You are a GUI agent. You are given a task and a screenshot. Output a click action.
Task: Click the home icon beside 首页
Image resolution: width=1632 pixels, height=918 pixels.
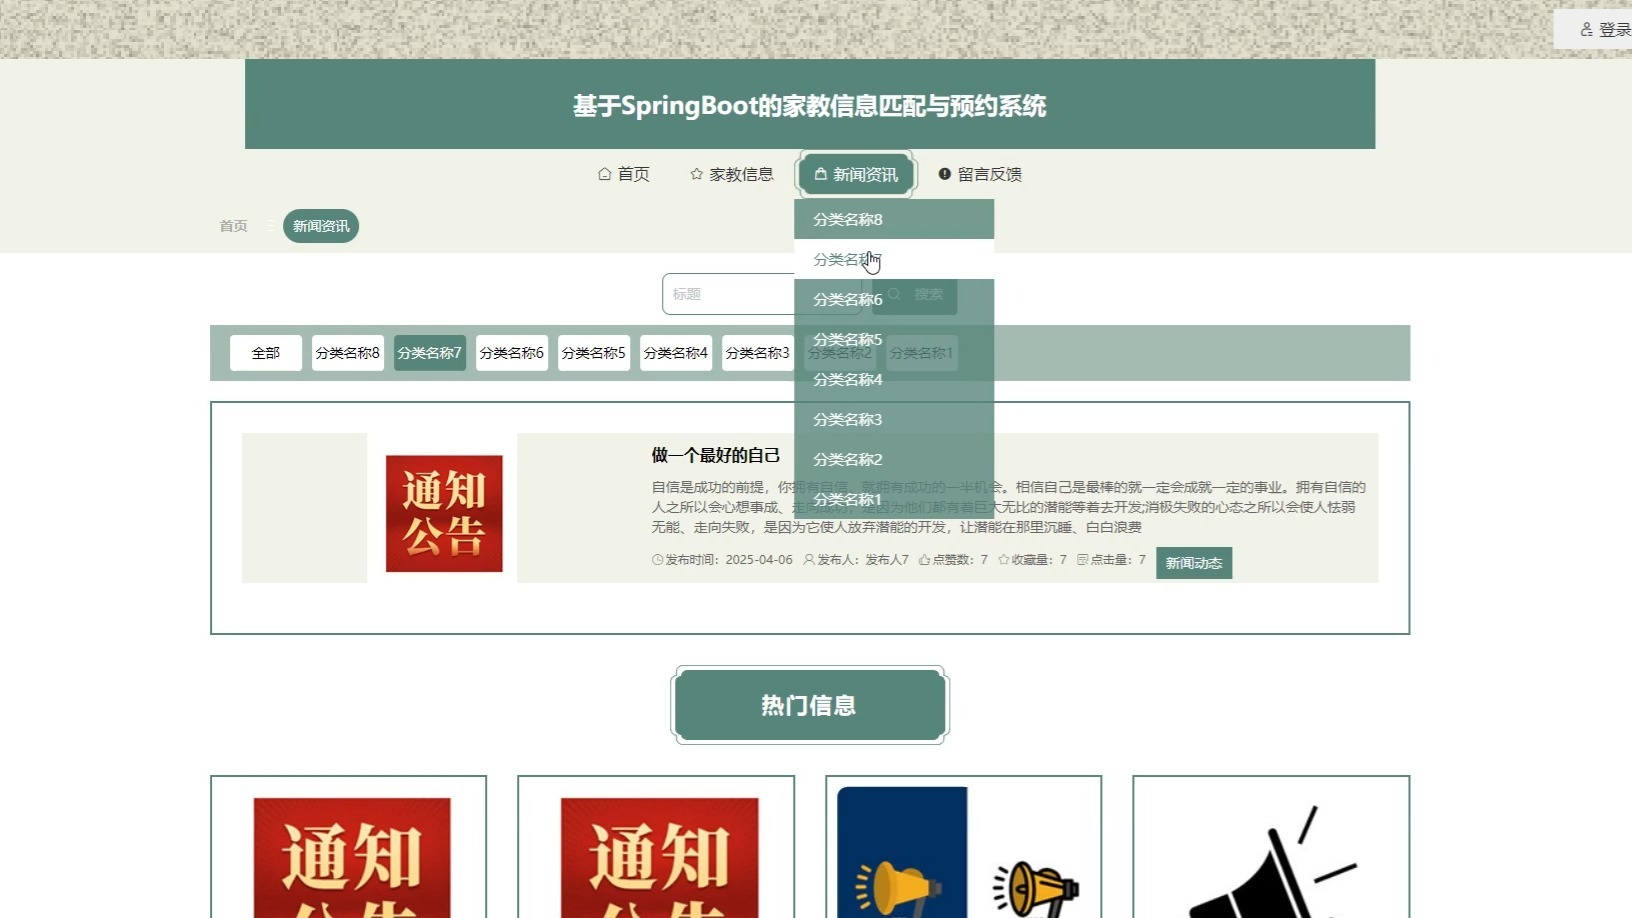[604, 173]
